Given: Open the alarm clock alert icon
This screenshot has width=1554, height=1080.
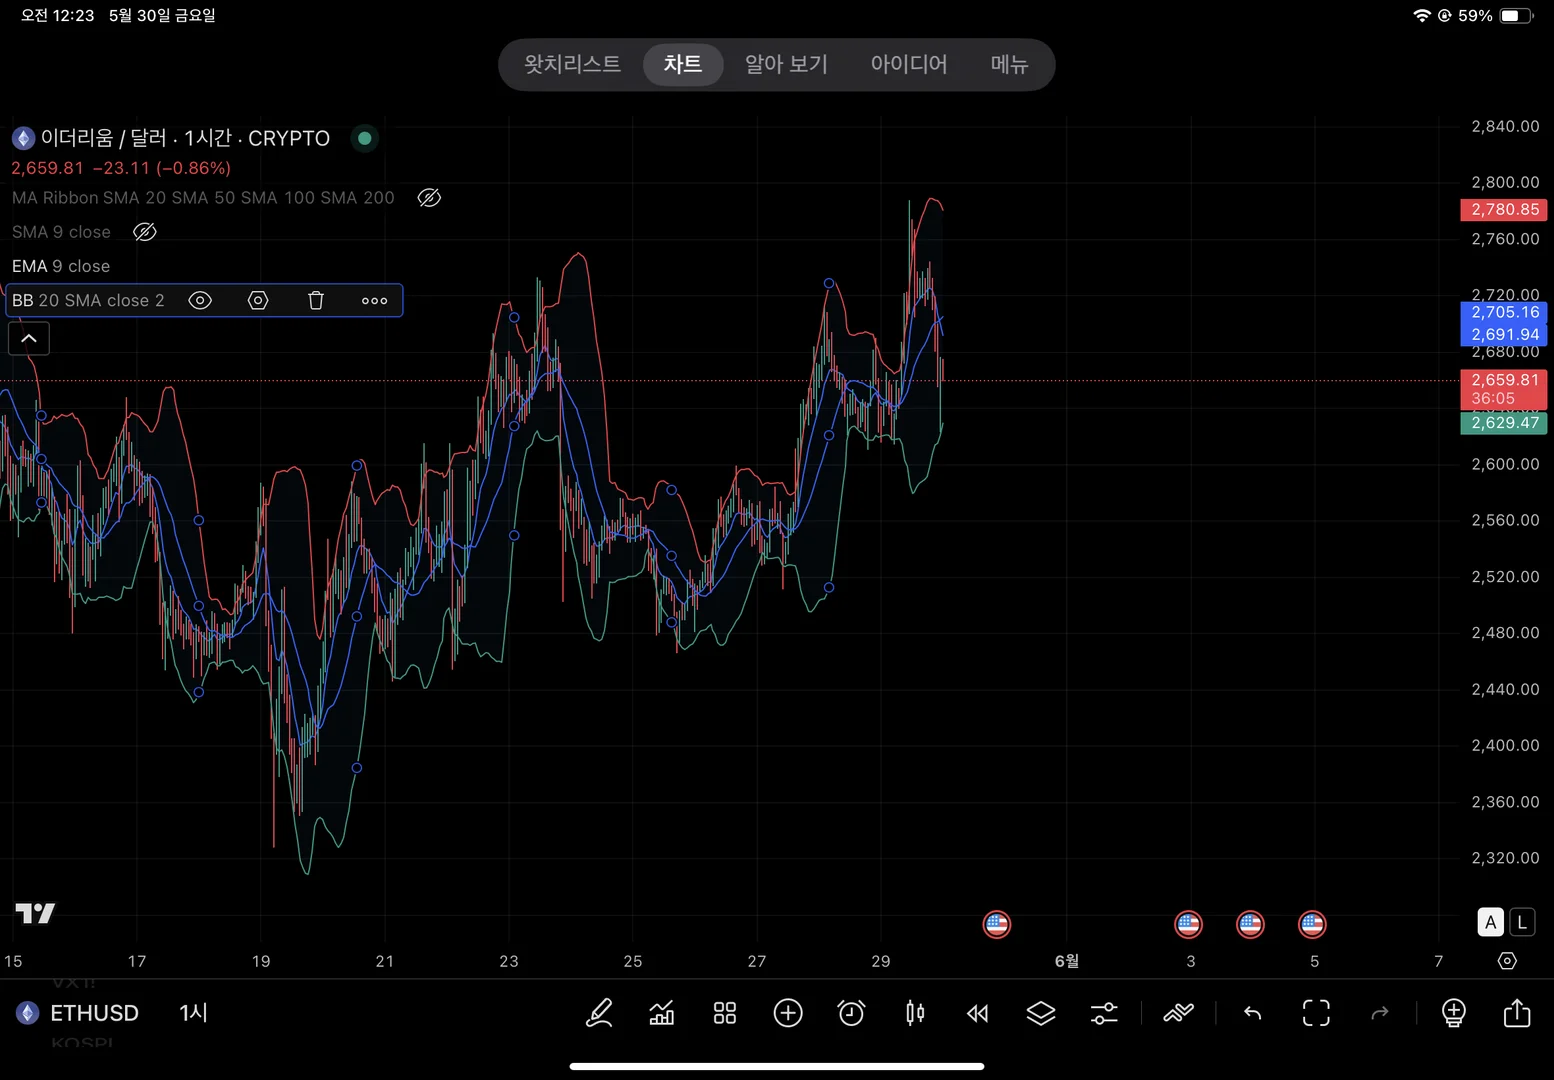Looking at the screenshot, I should click(x=851, y=1013).
